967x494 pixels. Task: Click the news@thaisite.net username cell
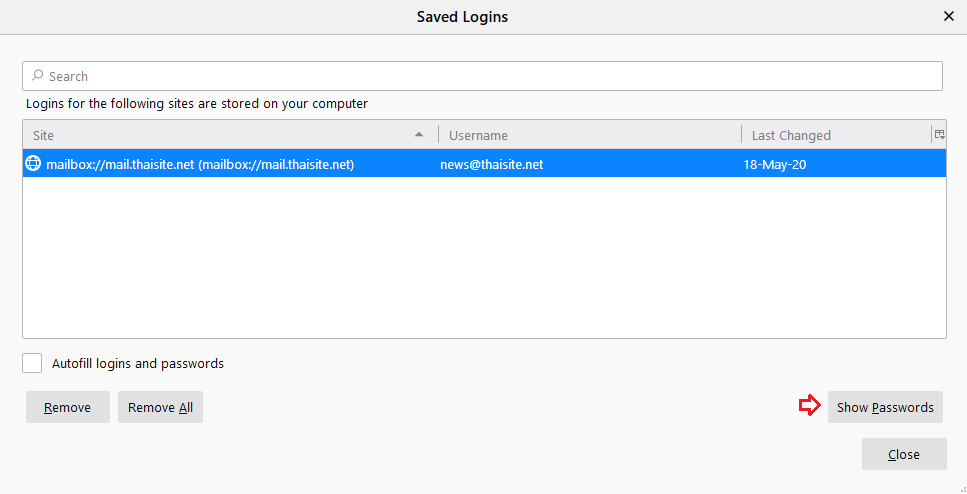[x=492, y=165]
